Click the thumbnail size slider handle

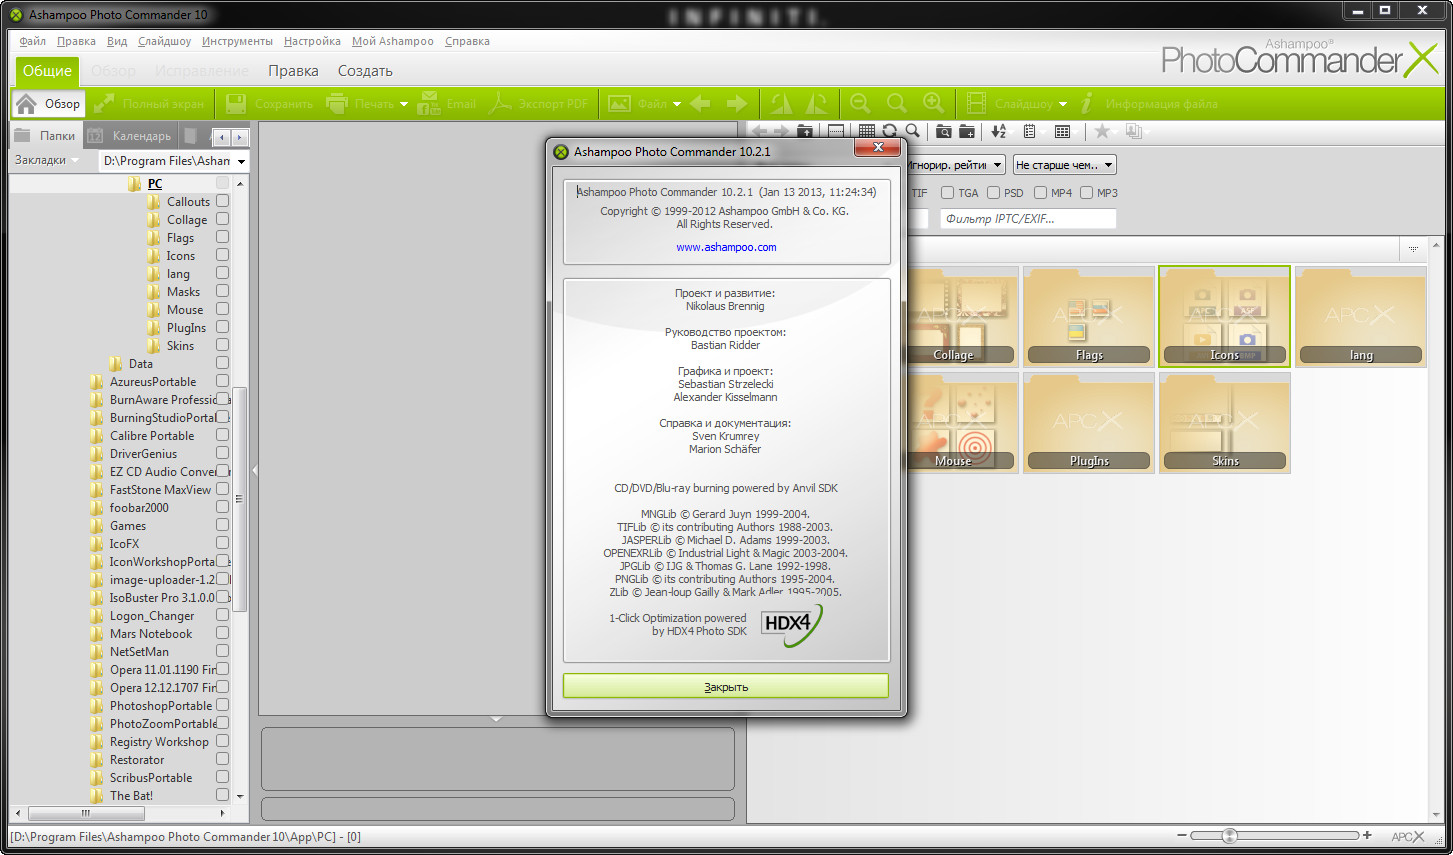(1230, 836)
